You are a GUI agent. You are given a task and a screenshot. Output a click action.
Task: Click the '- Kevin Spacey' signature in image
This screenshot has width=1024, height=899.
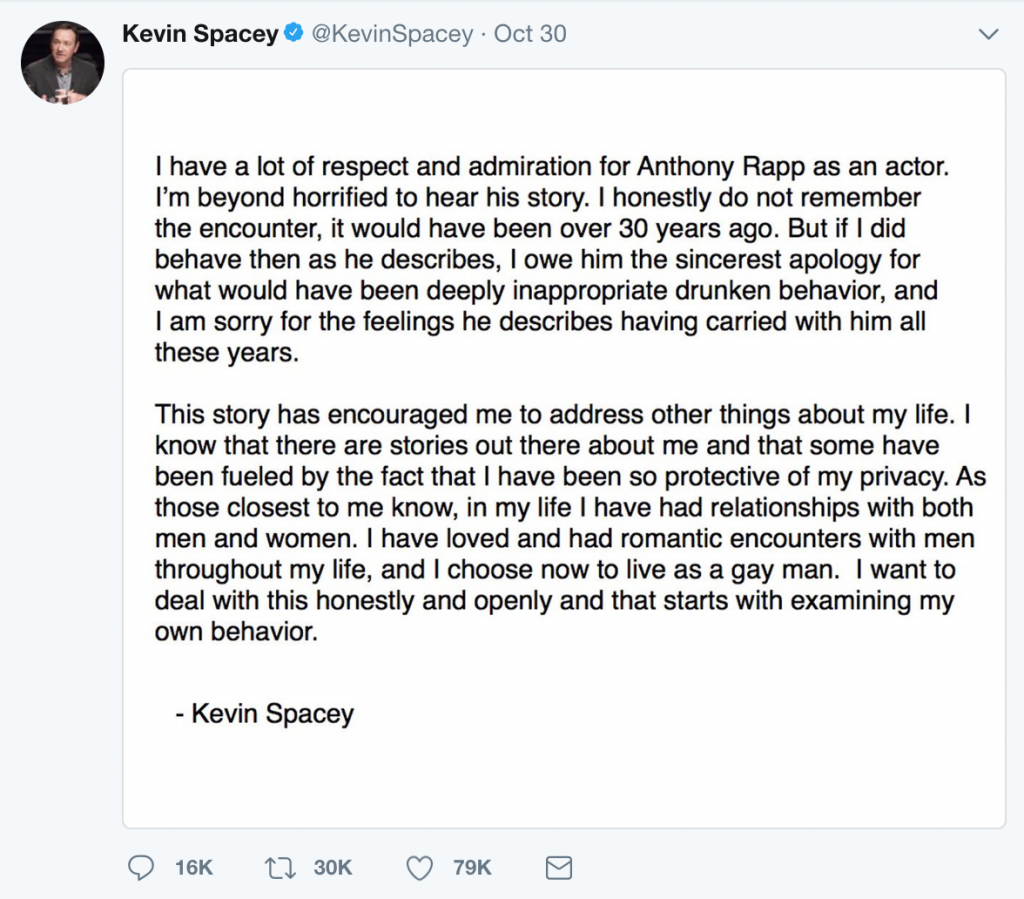265,714
